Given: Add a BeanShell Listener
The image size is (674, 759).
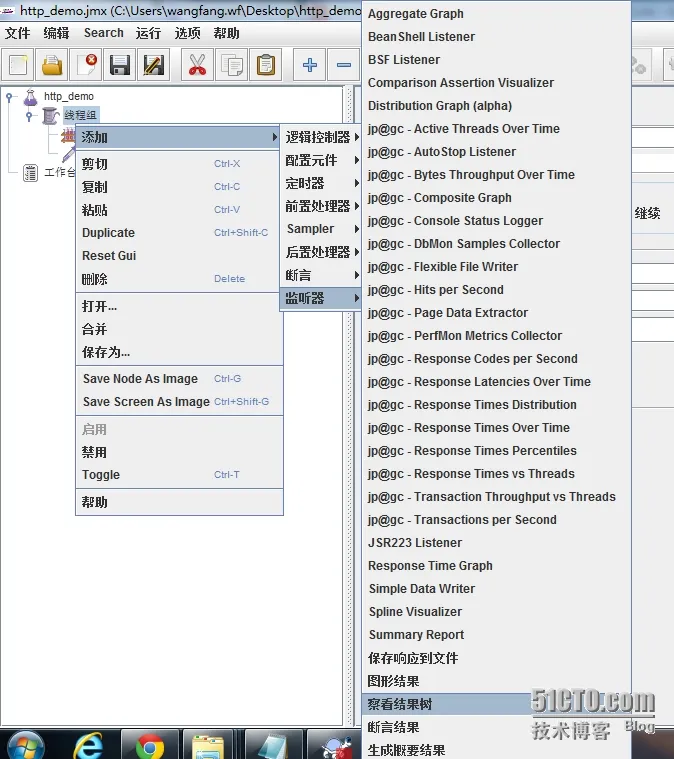Looking at the screenshot, I should tap(496, 37).
